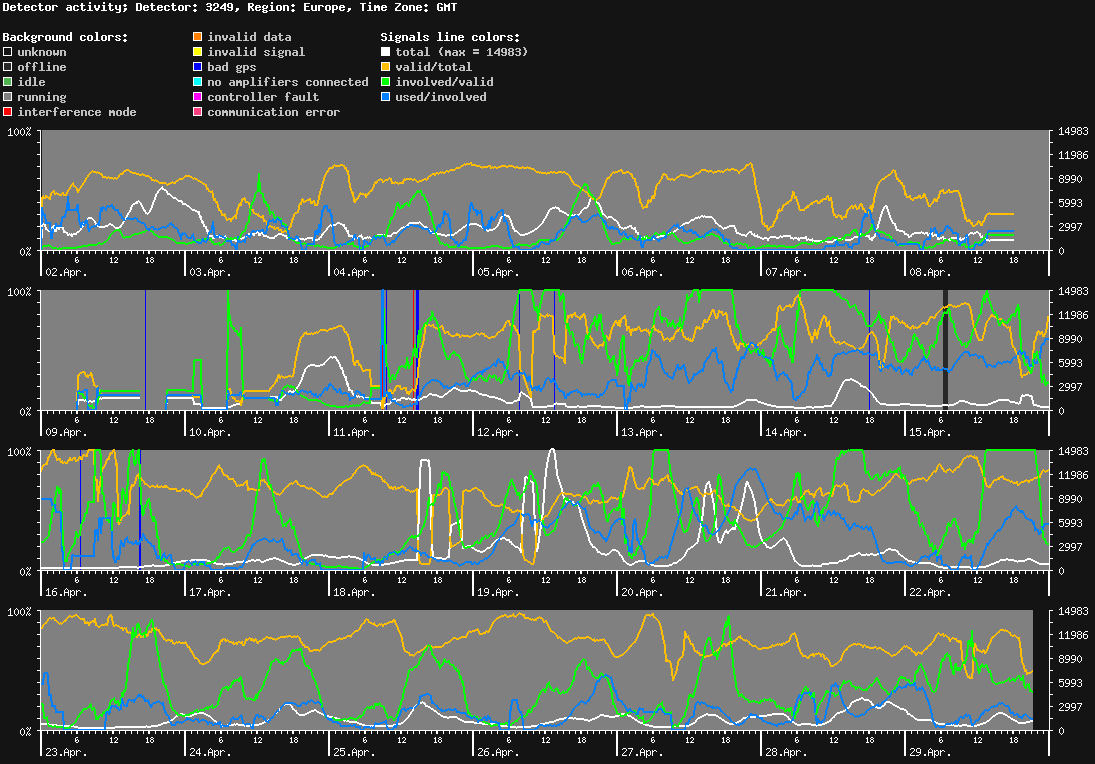Toggle the total signal line visibility
1095x764 pixels.
pos(383,52)
